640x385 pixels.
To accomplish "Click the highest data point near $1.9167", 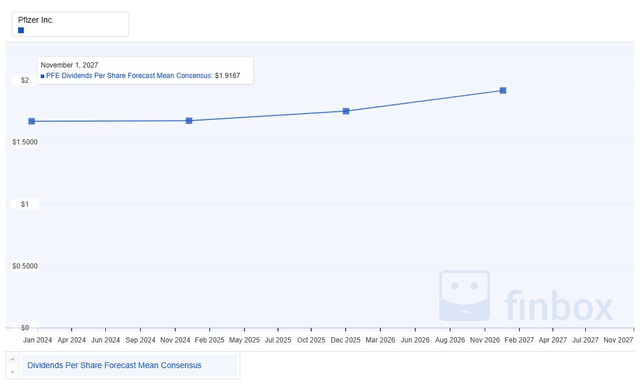I will [x=503, y=91].
